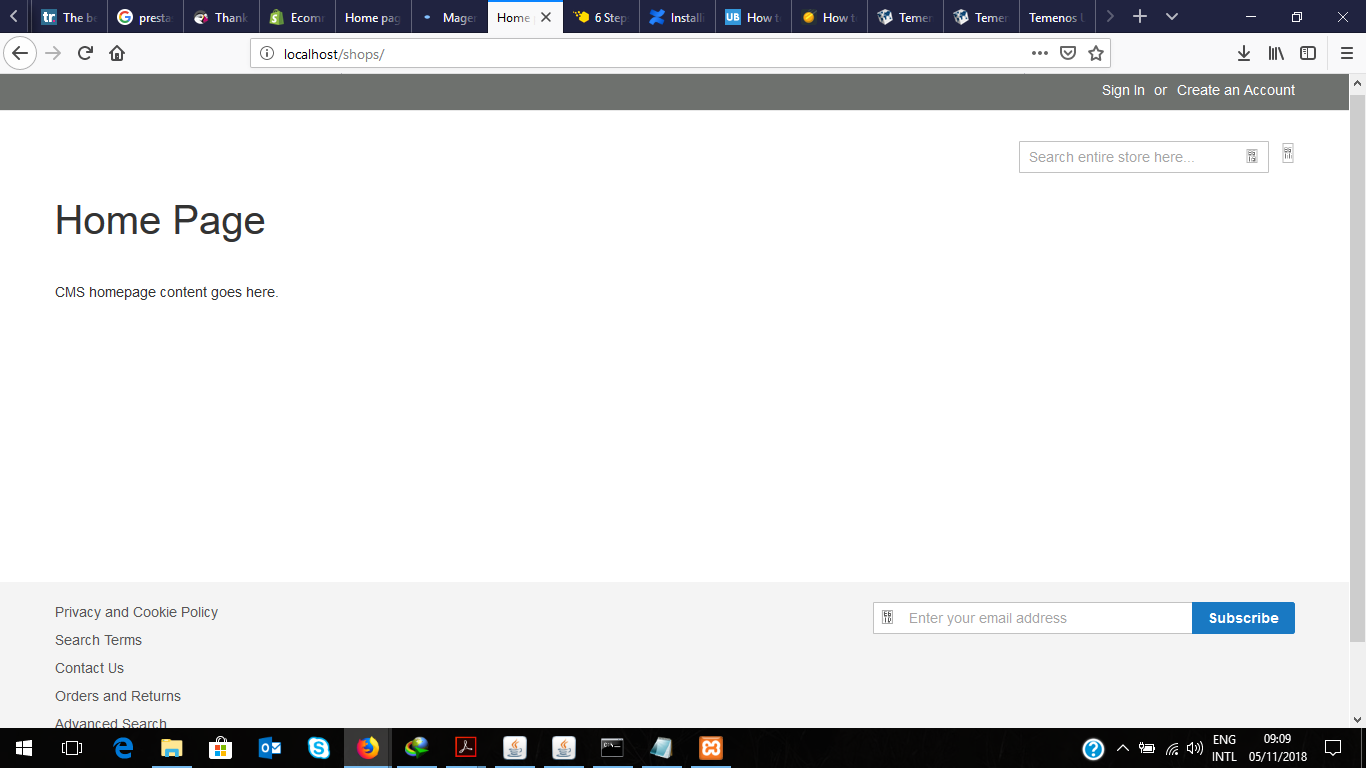Click the envelope icon beside the newsletter field
The image size is (1366, 768).
[x=887, y=617]
